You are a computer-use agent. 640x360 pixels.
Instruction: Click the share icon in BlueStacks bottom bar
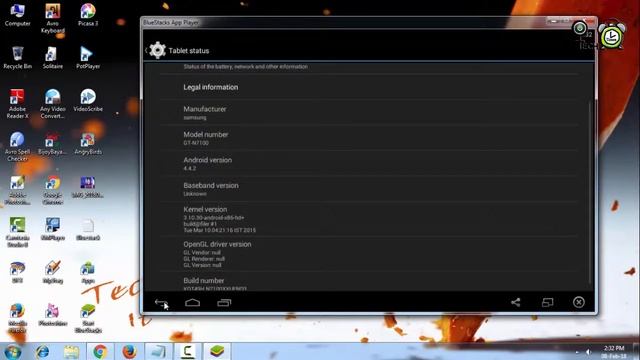pyautogui.click(x=516, y=302)
